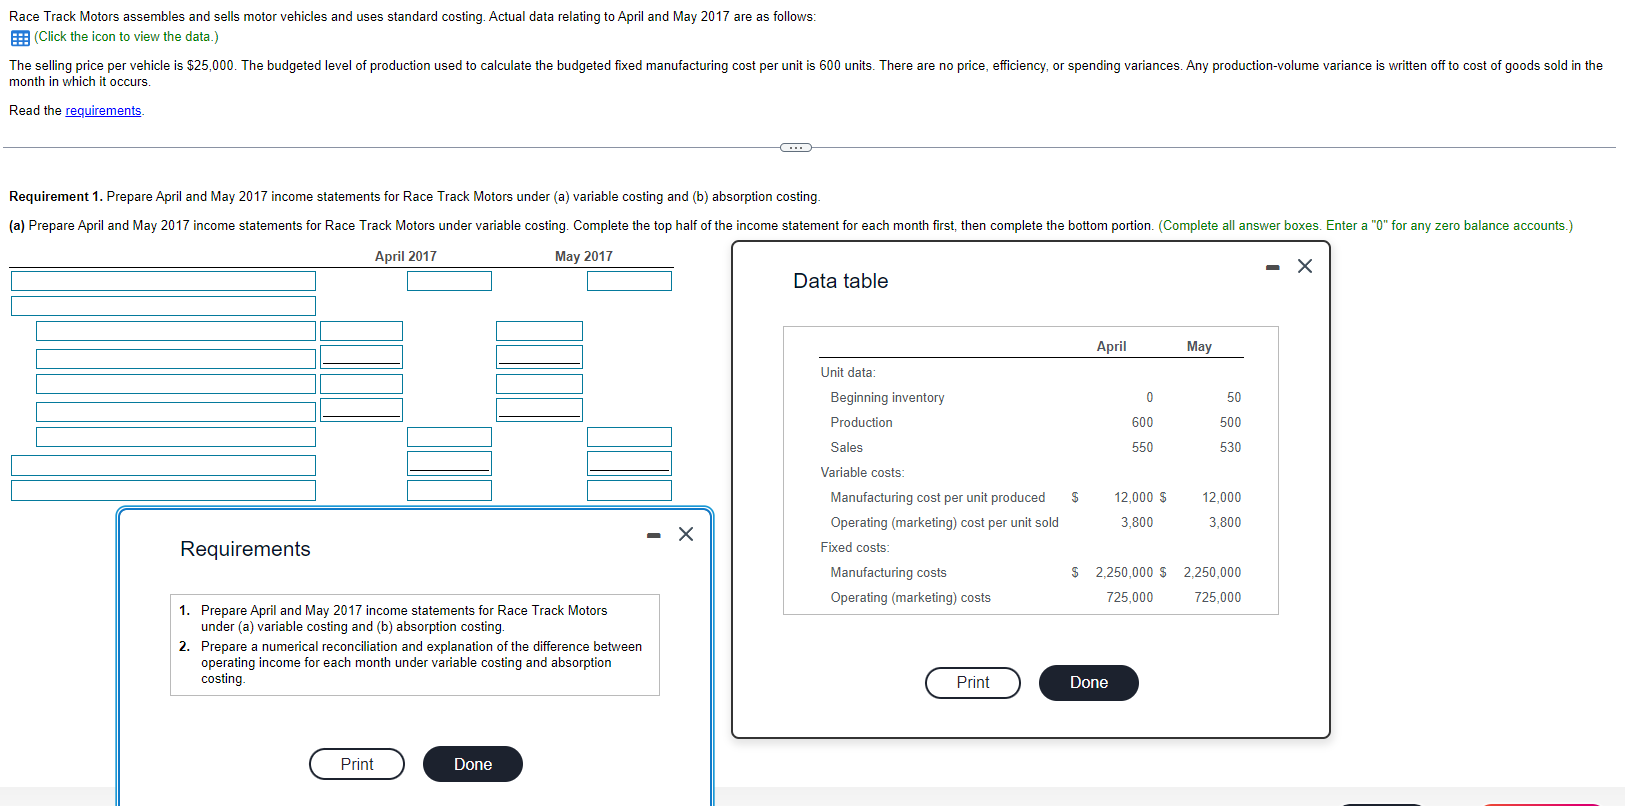Click the fixed "Operating (marketing) costs" row label
This screenshot has height=806, width=1625.
(x=910, y=598)
